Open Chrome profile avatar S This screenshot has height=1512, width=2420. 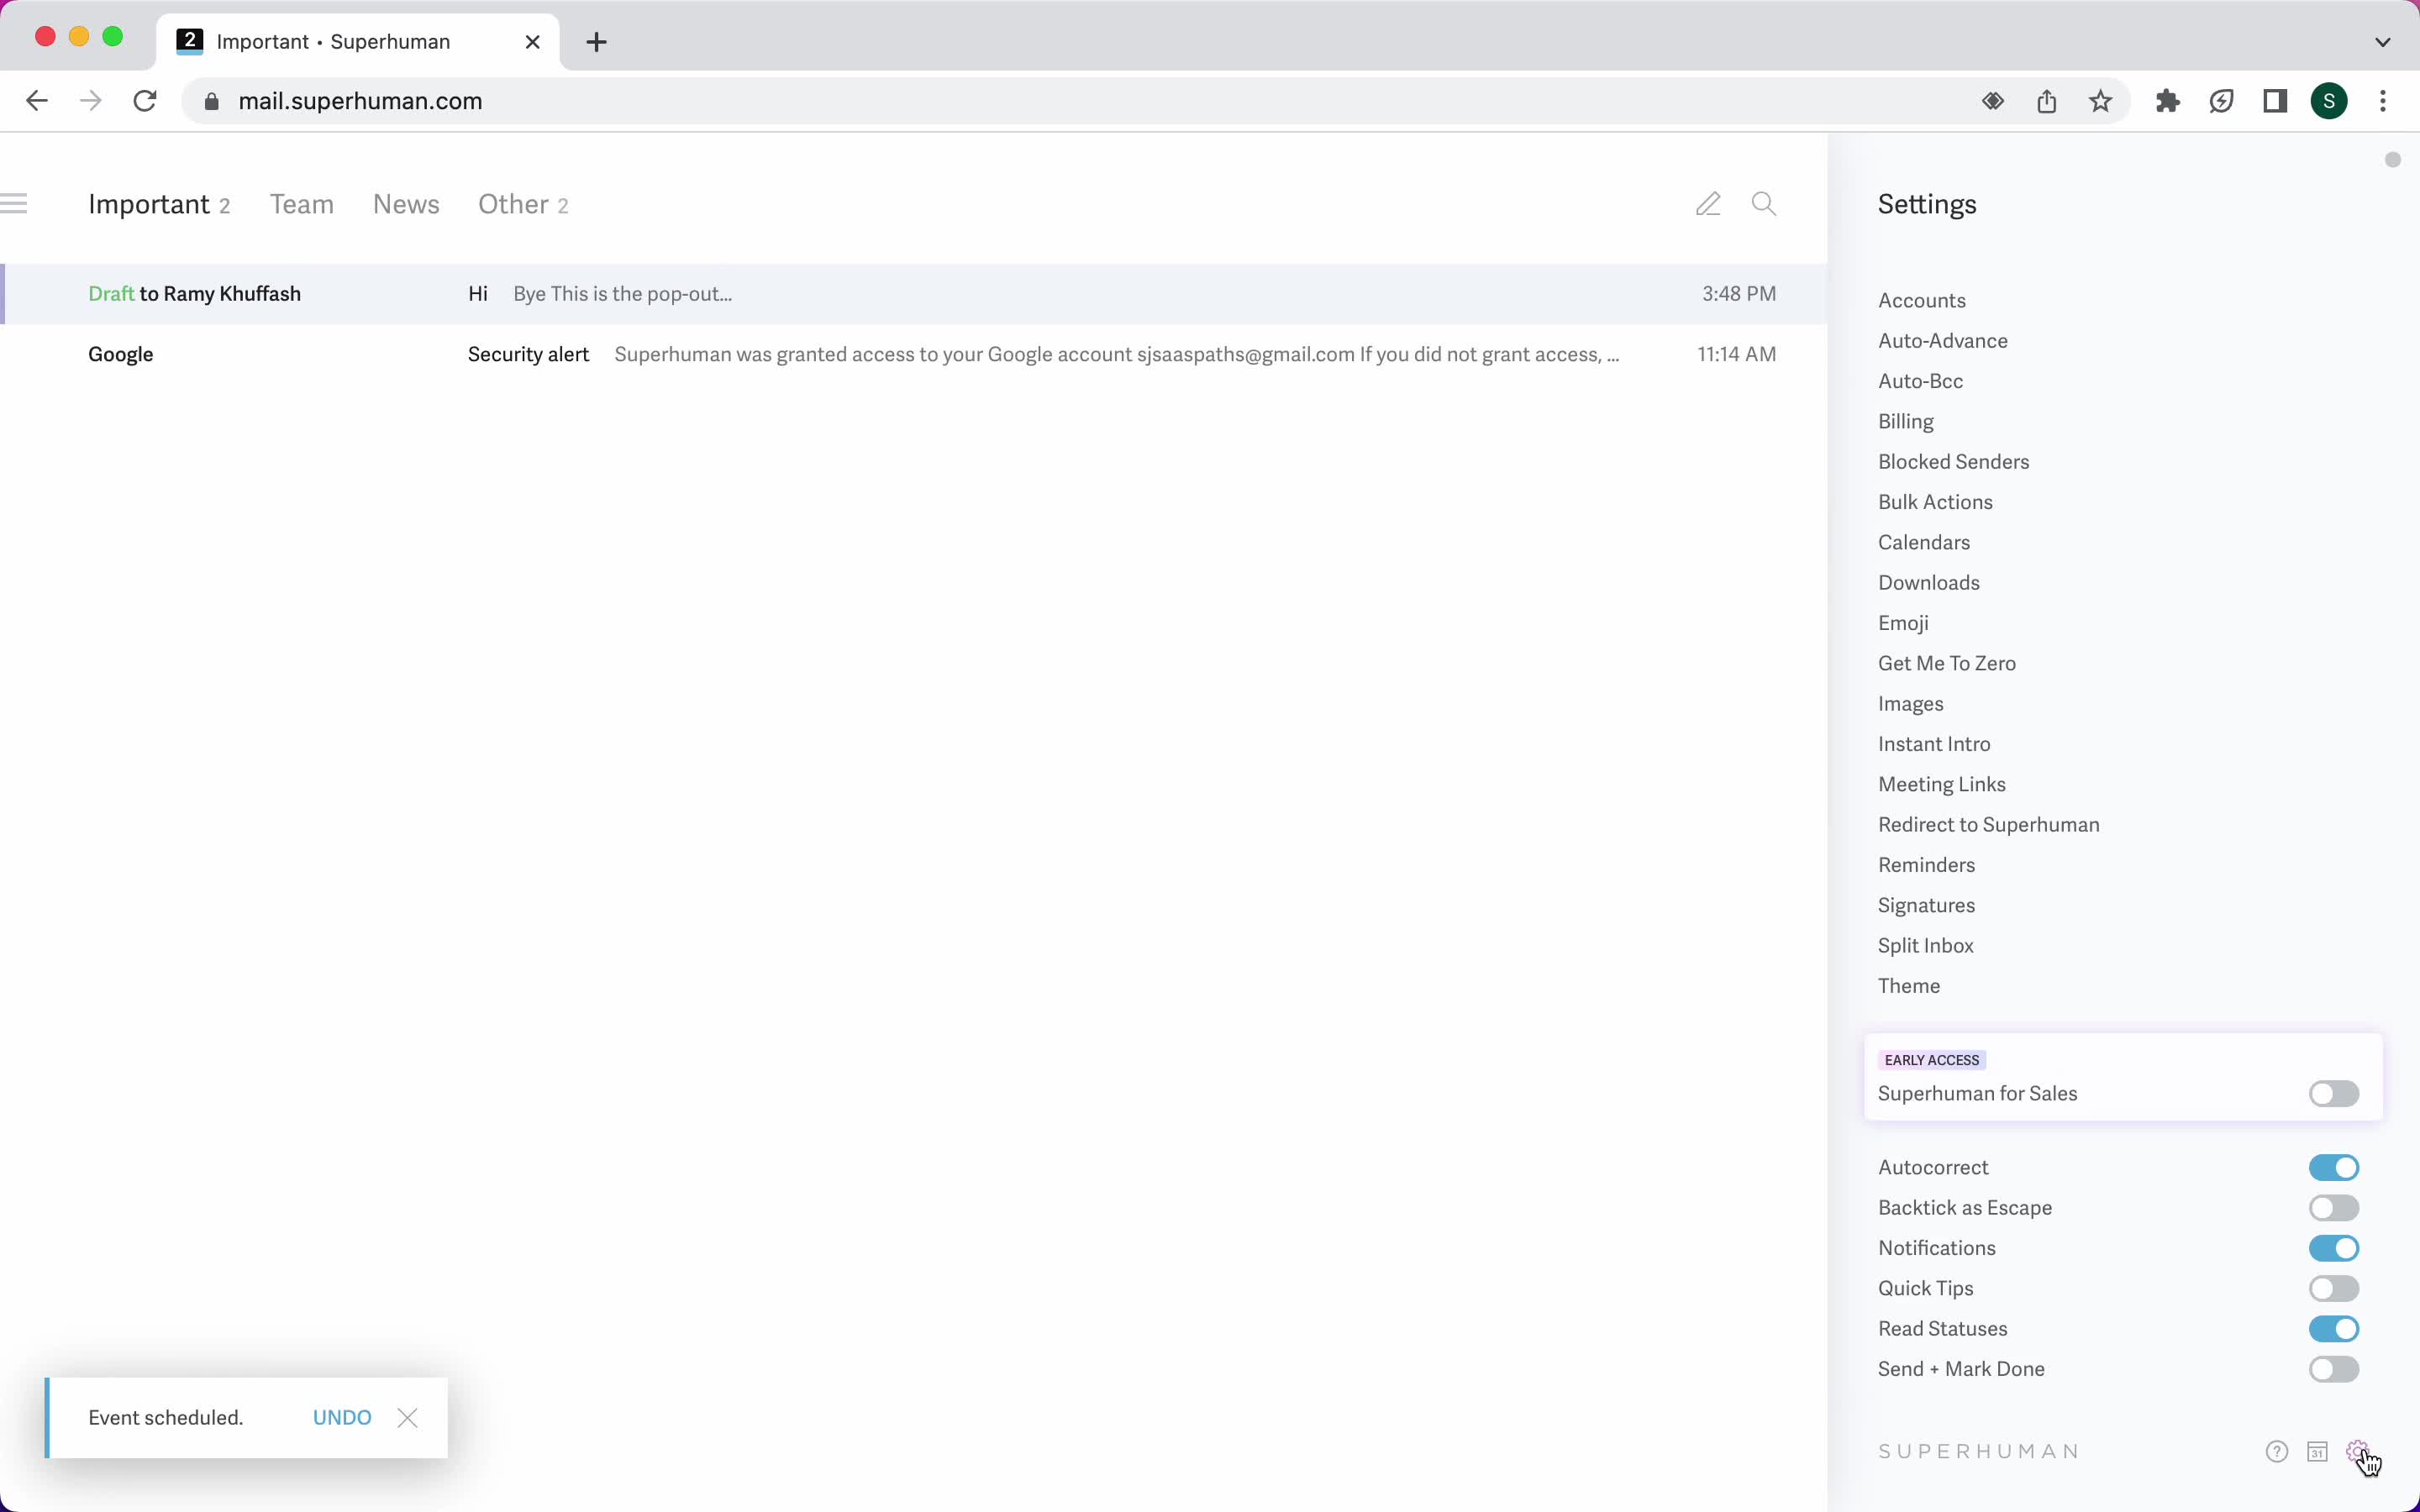tap(2330, 101)
